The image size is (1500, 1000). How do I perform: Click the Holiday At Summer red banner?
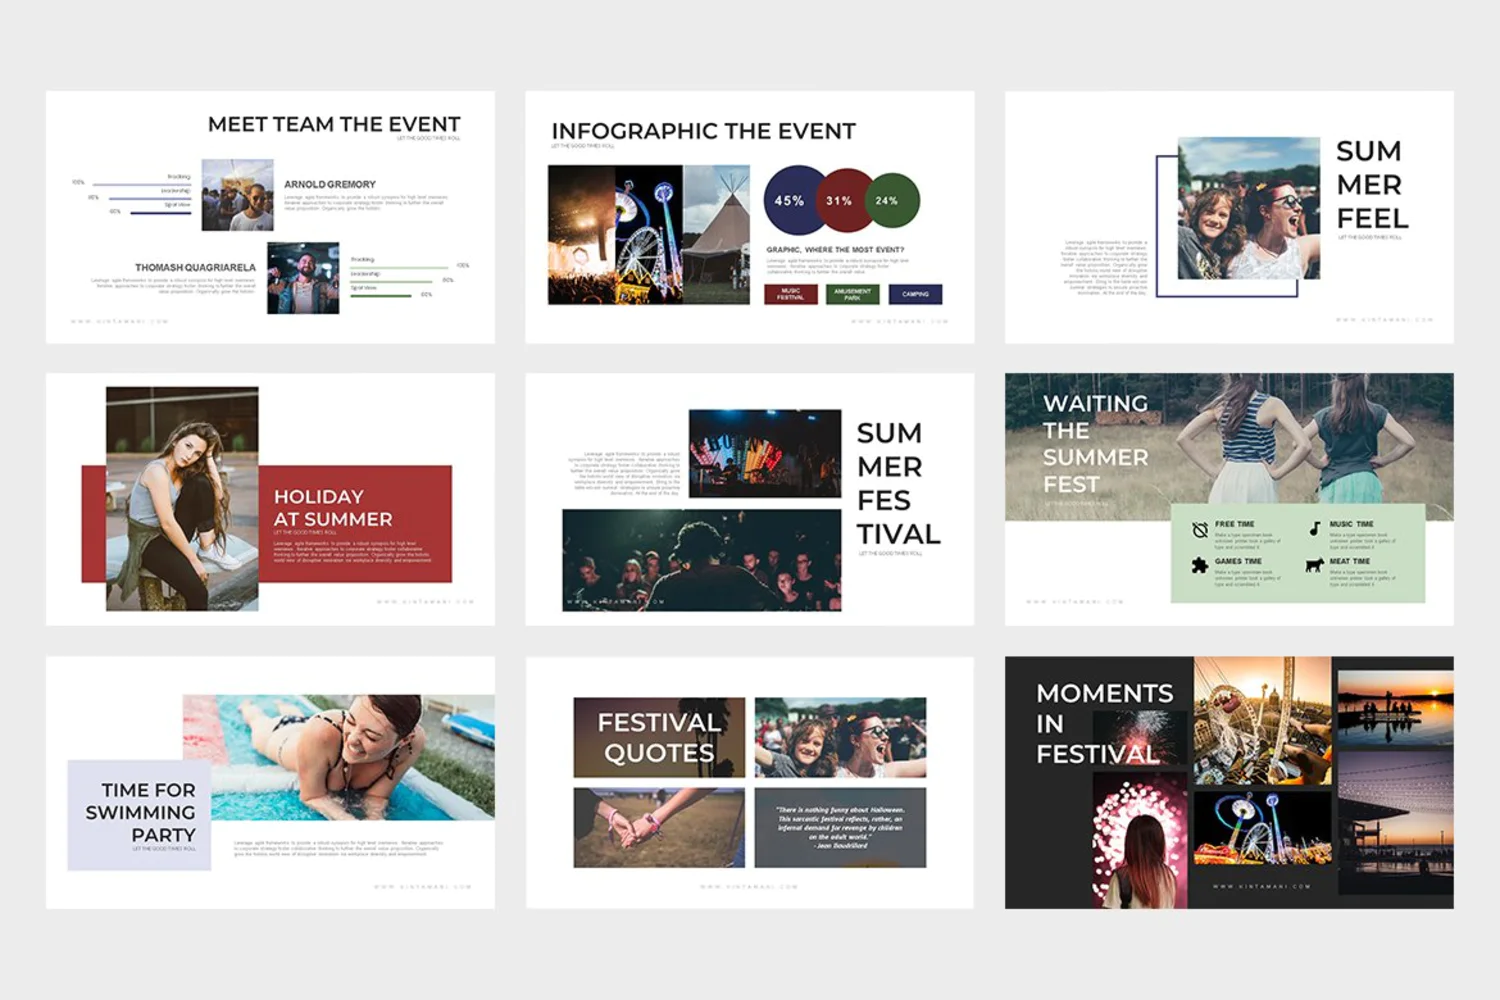click(x=355, y=523)
